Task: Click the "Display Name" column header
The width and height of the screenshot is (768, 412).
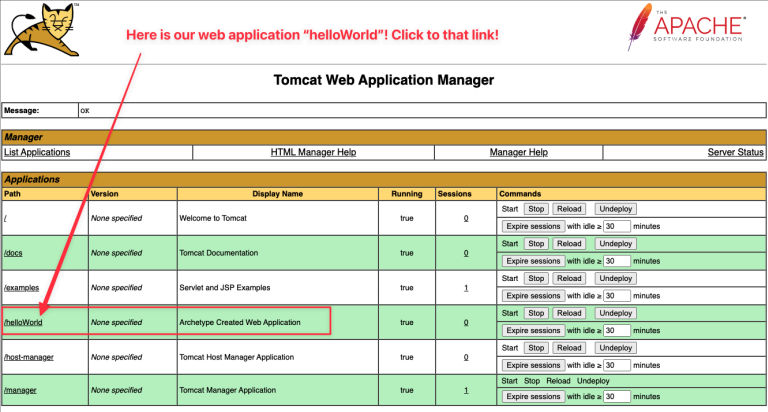Action: [278, 194]
